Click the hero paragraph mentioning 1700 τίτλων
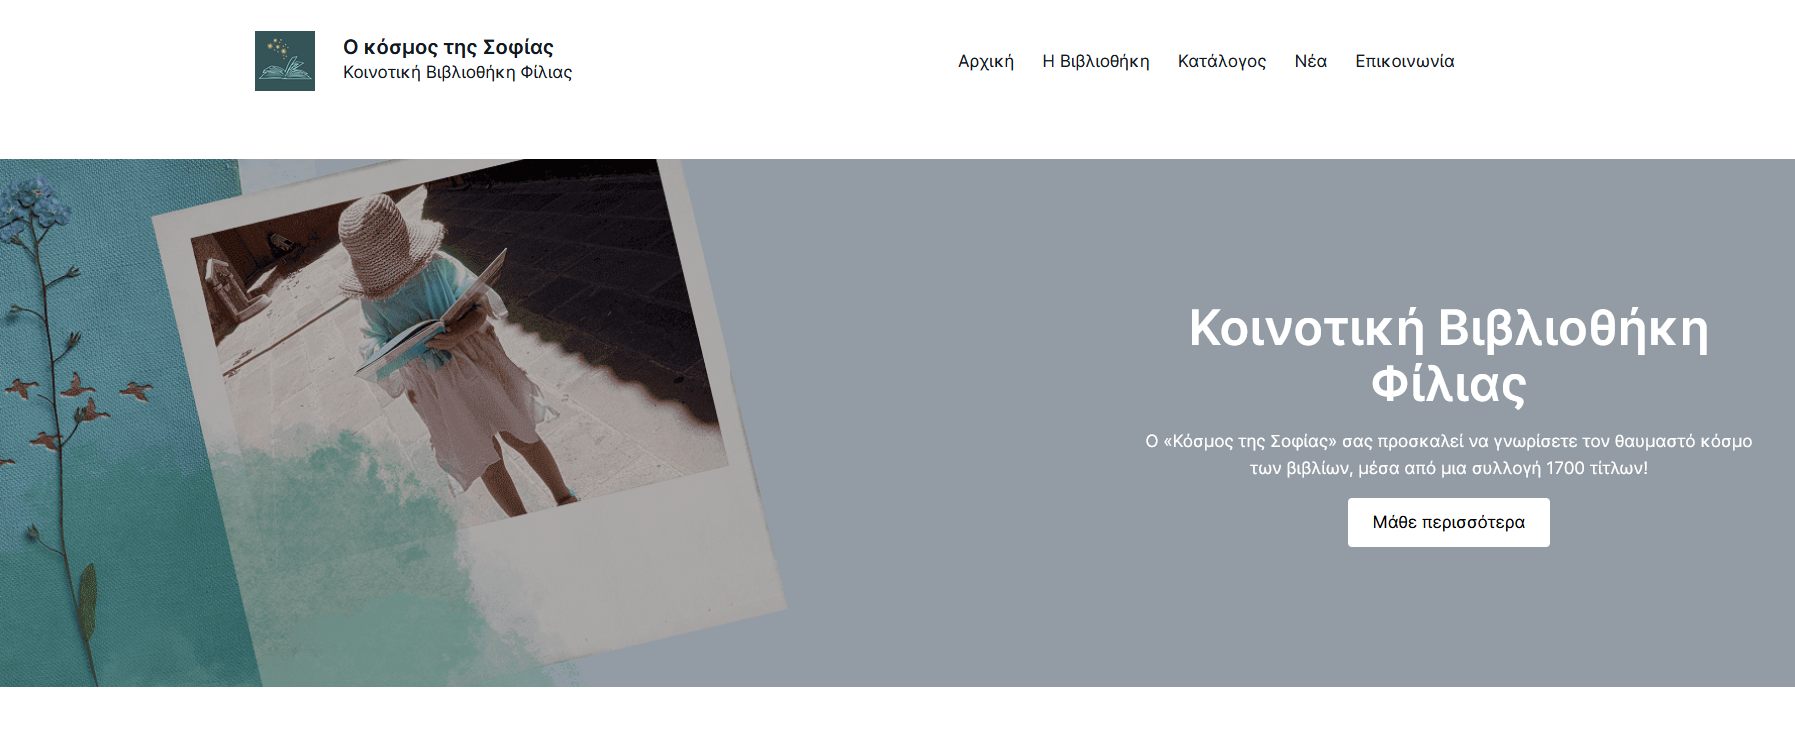This screenshot has height=746, width=1795. click(x=1449, y=454)
